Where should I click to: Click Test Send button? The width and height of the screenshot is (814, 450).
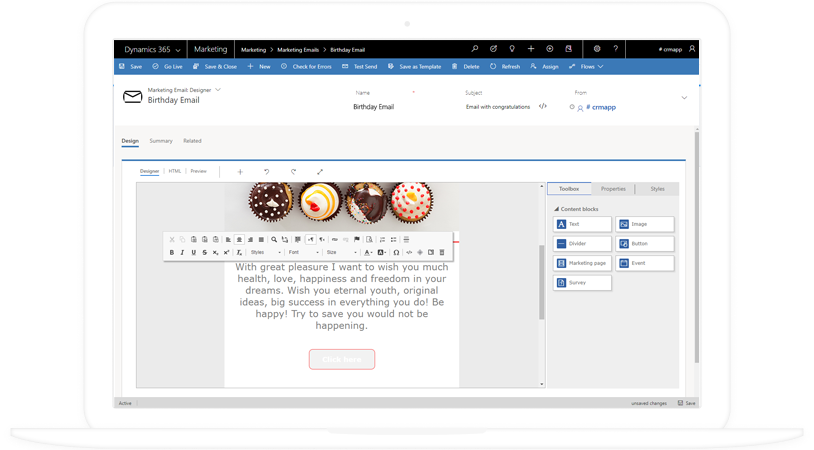click(359, 66)
